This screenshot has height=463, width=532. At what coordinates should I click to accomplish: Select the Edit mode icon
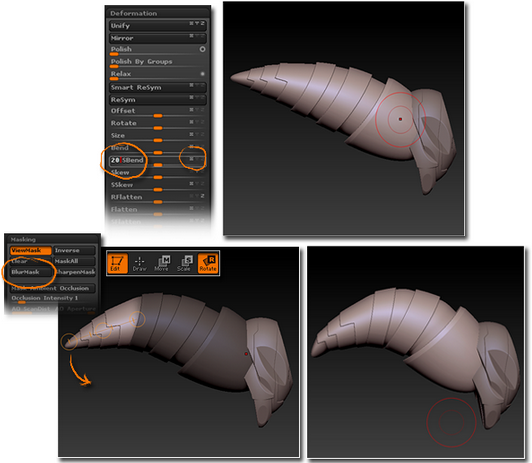click(117, 263)
